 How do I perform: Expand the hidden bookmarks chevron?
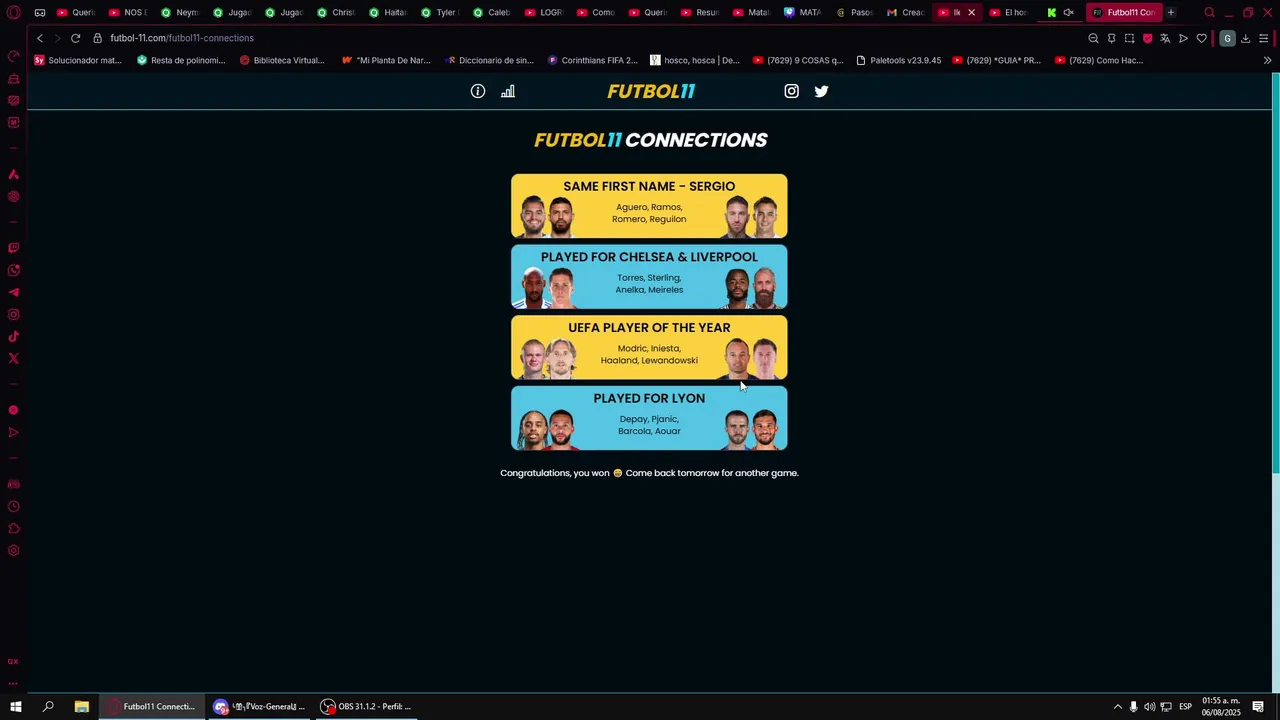(x=1267, y=60)
